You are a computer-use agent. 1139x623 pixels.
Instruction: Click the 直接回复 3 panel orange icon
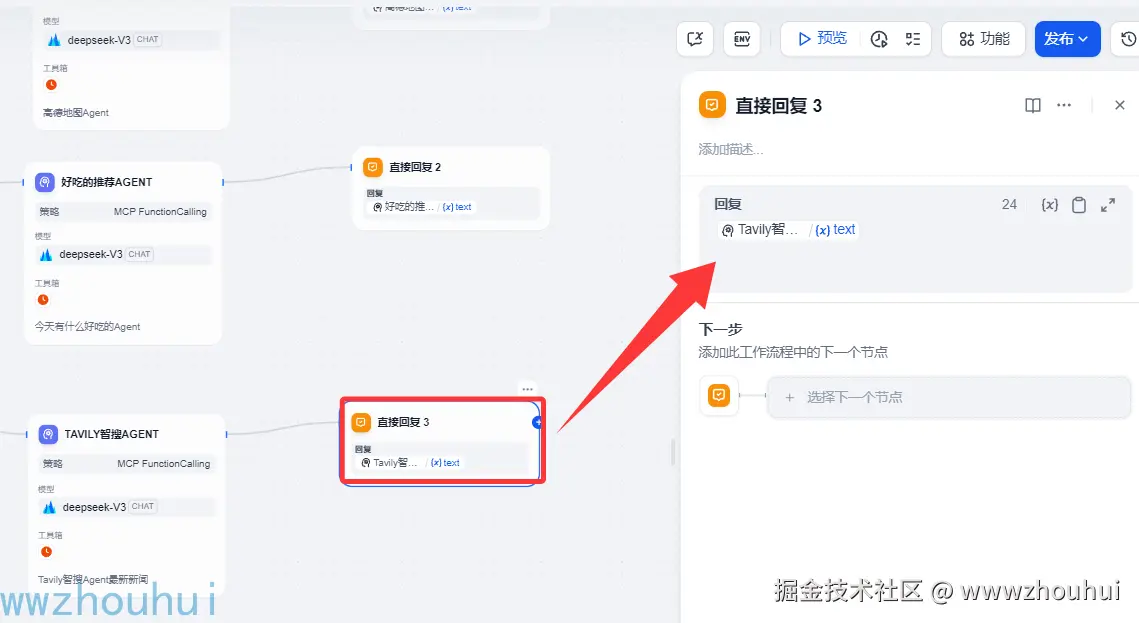coord(712,105)
